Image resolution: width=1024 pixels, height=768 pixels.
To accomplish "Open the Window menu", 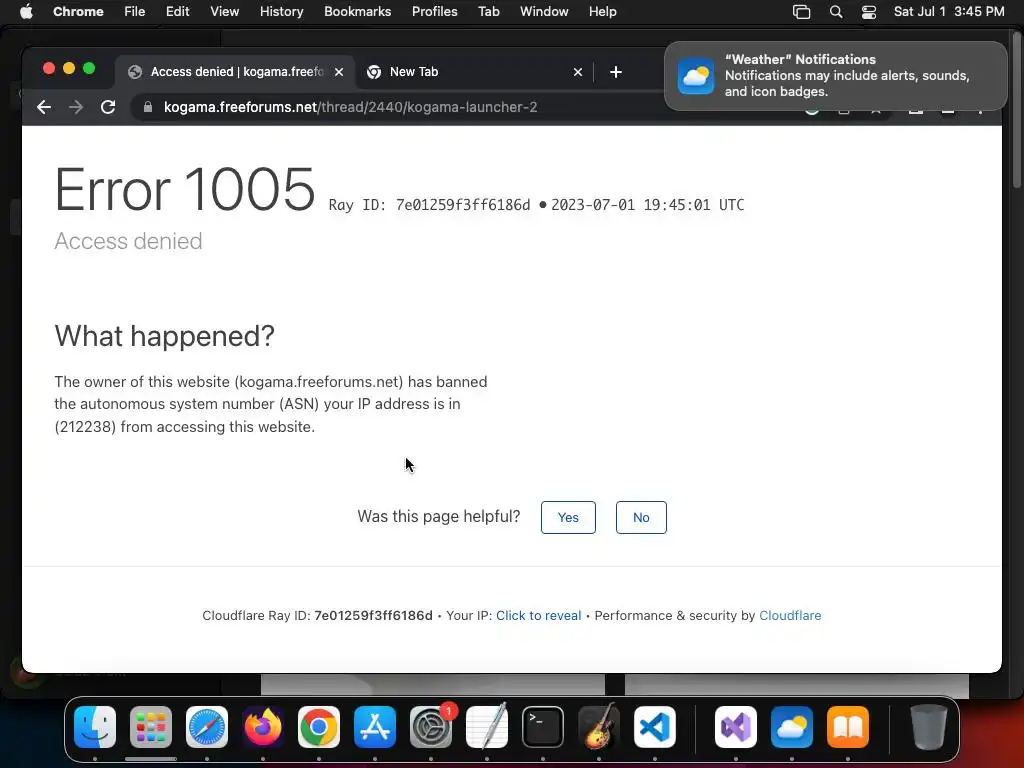I will (x=544, y=12).
